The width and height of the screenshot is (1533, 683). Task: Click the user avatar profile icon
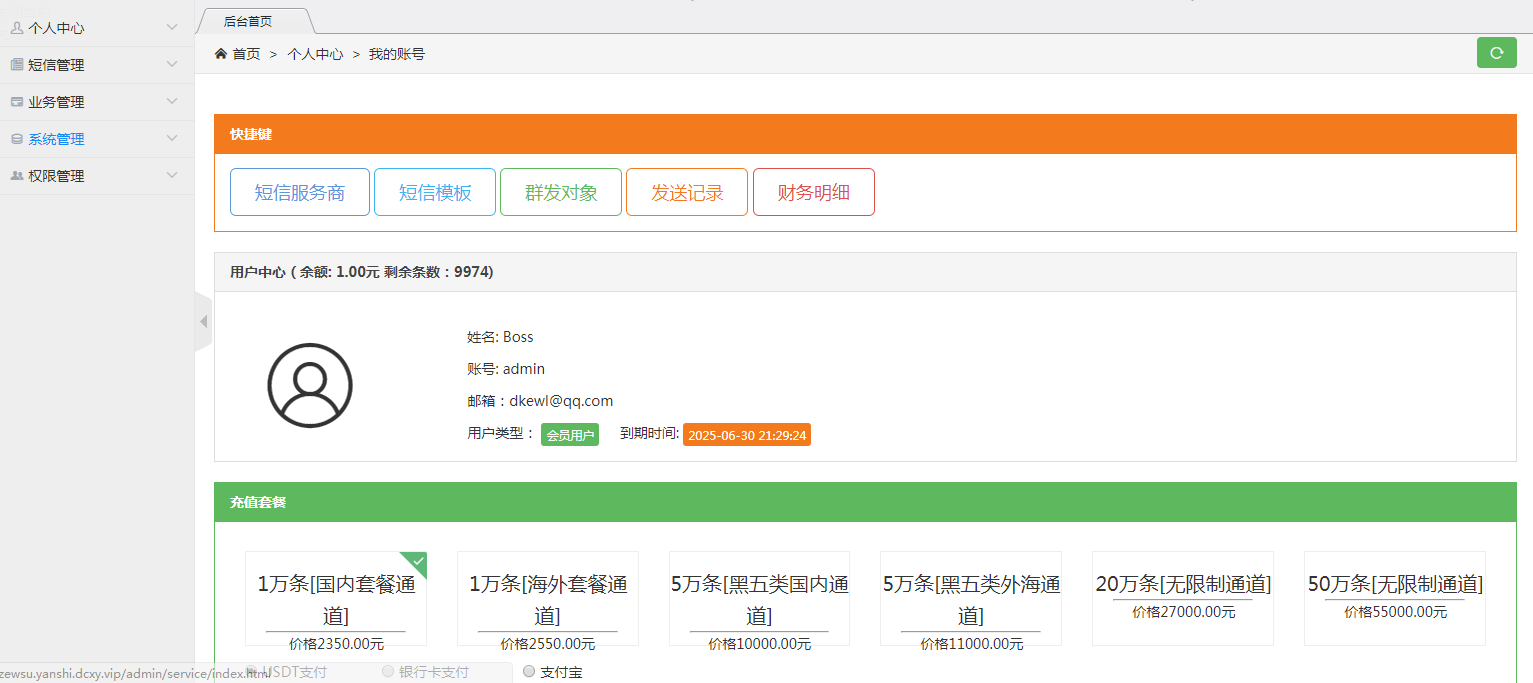pos(310,385)
